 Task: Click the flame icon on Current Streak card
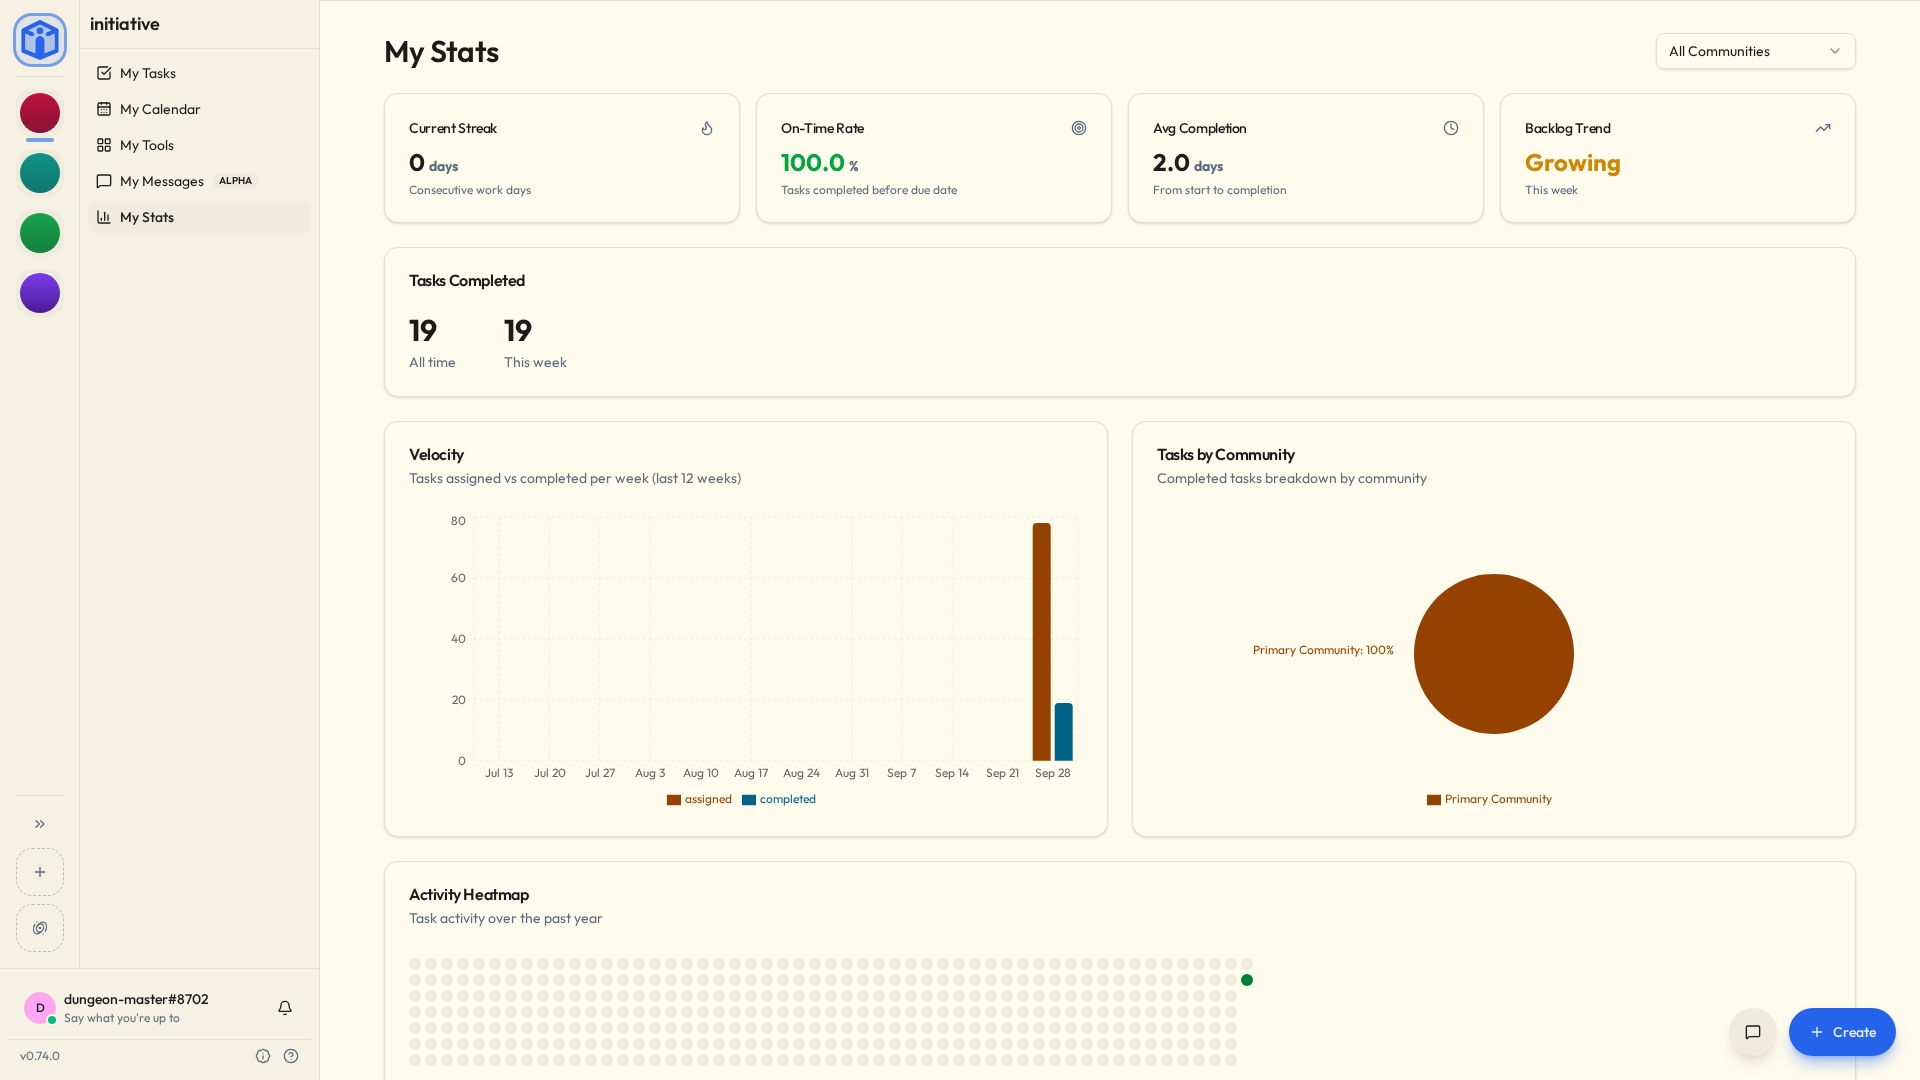707,128
